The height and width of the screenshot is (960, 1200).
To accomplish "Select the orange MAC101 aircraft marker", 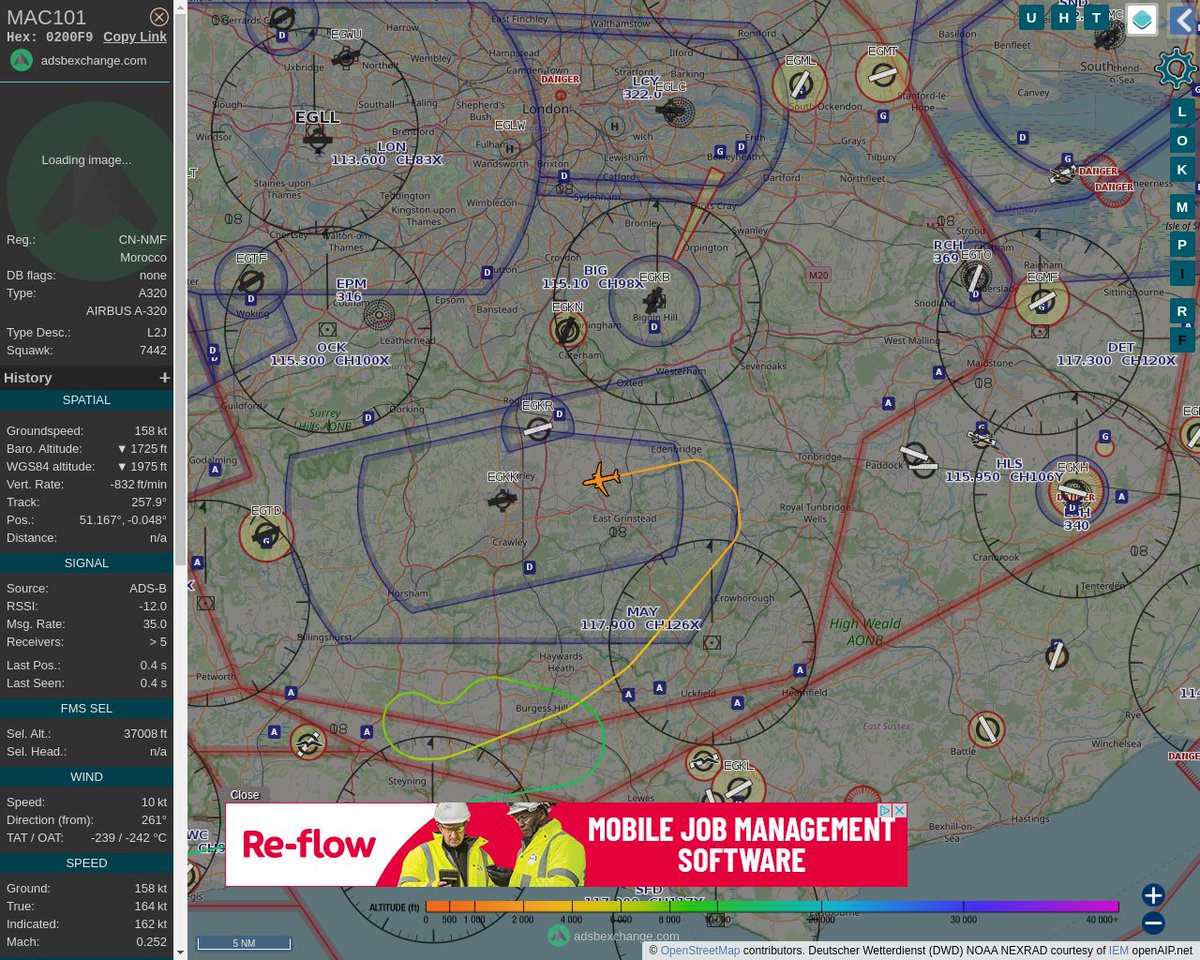I will tap(600, 478).
